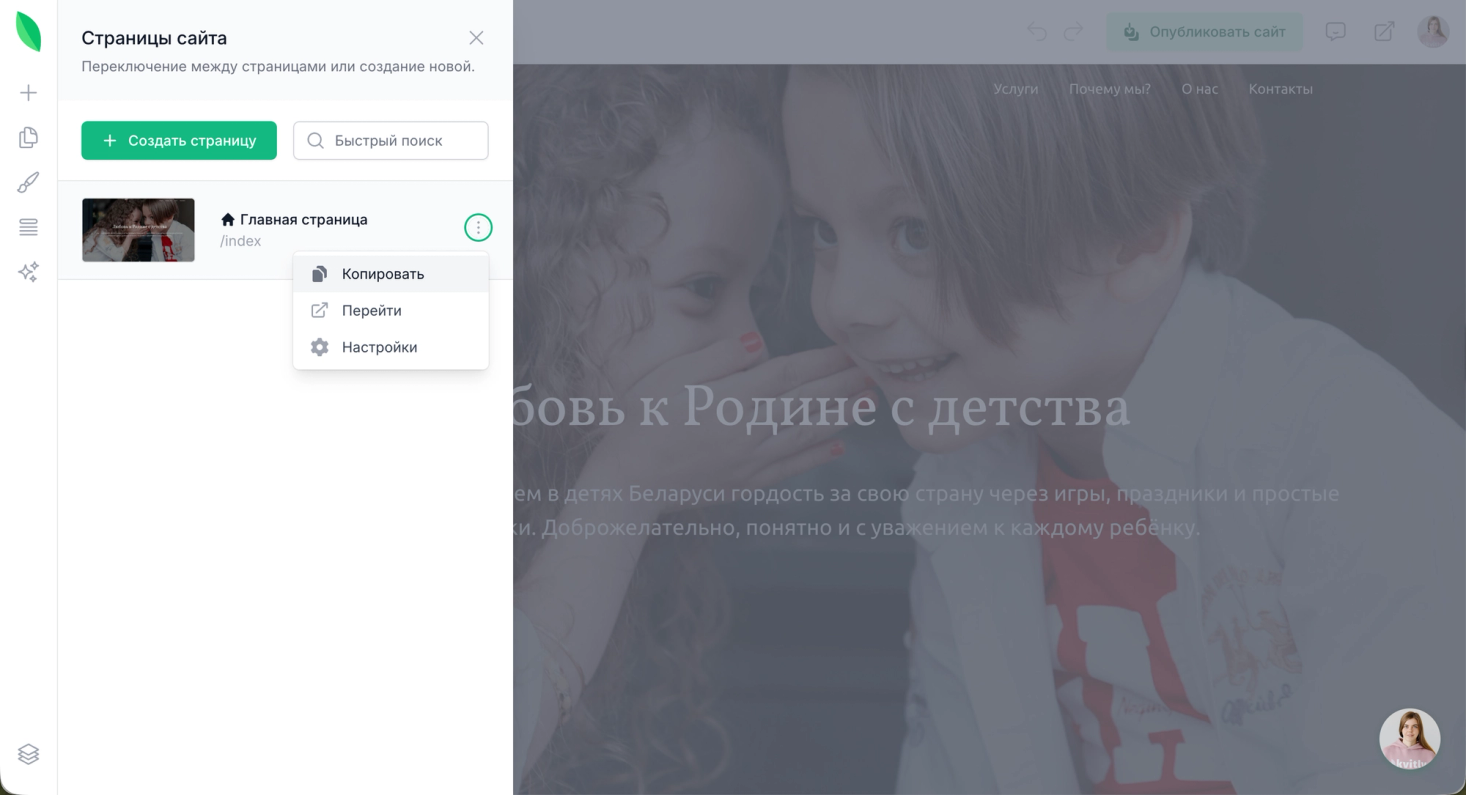
Task: Click the Создать страницу button
Action: (x=179, y=141)
